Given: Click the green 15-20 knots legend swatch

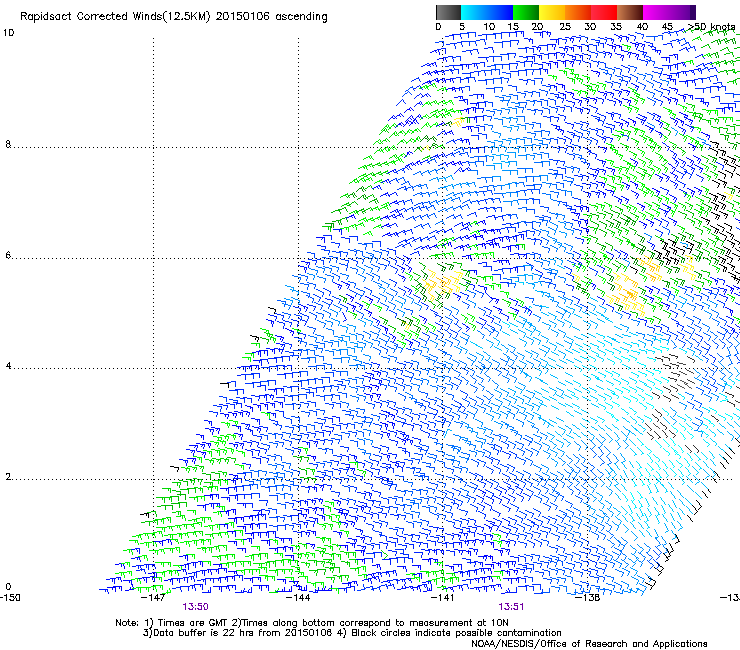Looking at the screenshot, I should [x=526, y=12].
